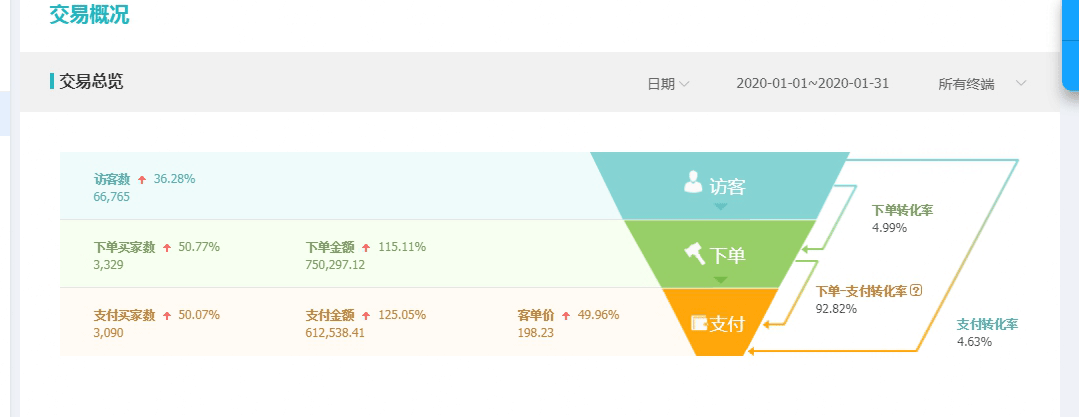Viewport: 1079px width, 417px height.
Task: Open the 日期 dropdown
Action: coord(668,84)
